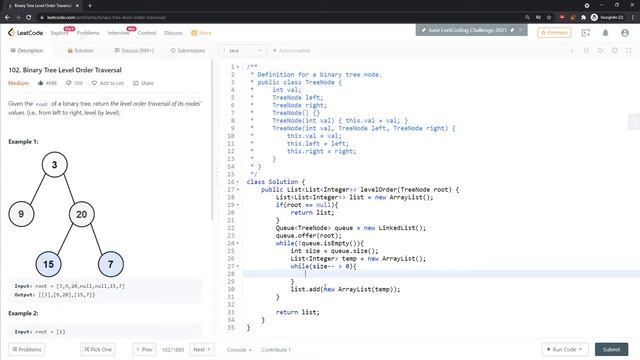Go back in browser history

point(7,17)
